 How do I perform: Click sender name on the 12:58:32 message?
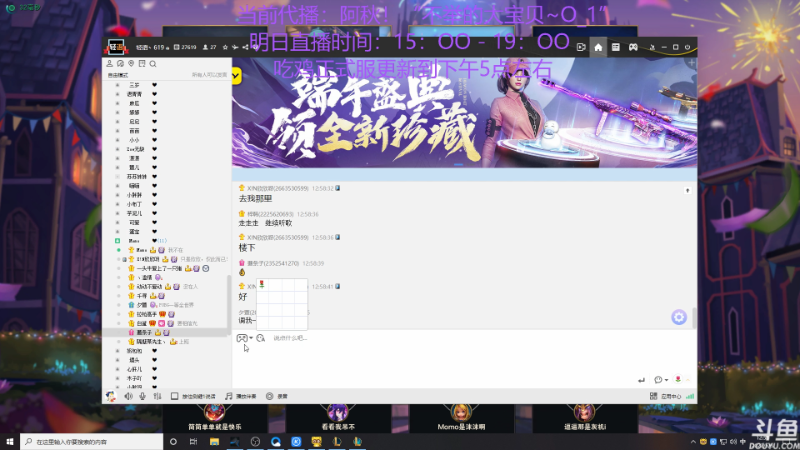tap(278, 188)
